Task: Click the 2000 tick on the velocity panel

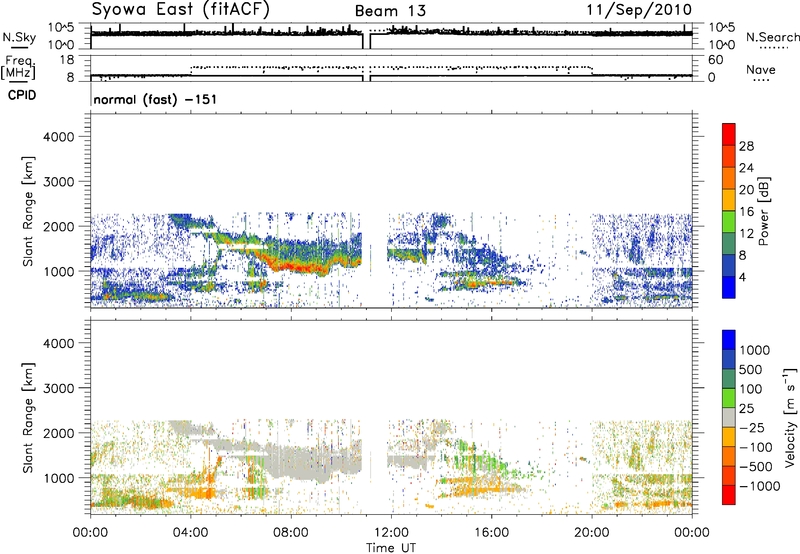Action: 59,433
